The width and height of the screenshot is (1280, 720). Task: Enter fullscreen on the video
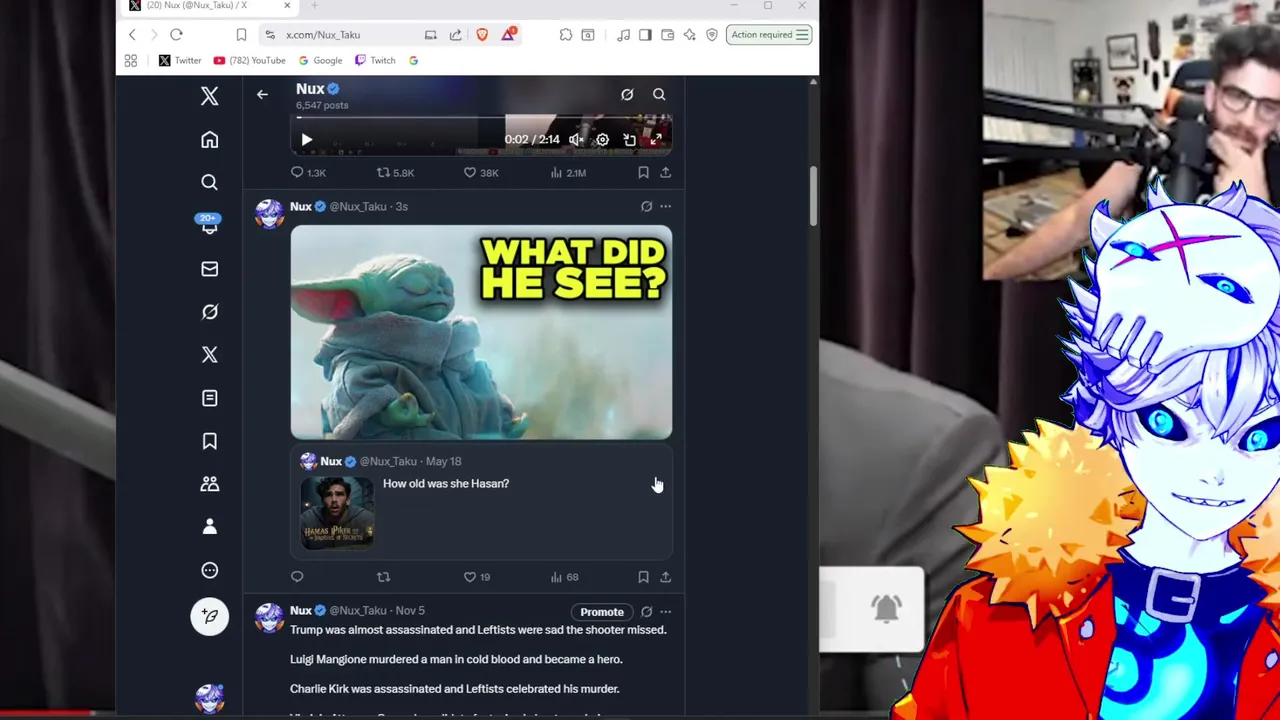coord(655,140)
